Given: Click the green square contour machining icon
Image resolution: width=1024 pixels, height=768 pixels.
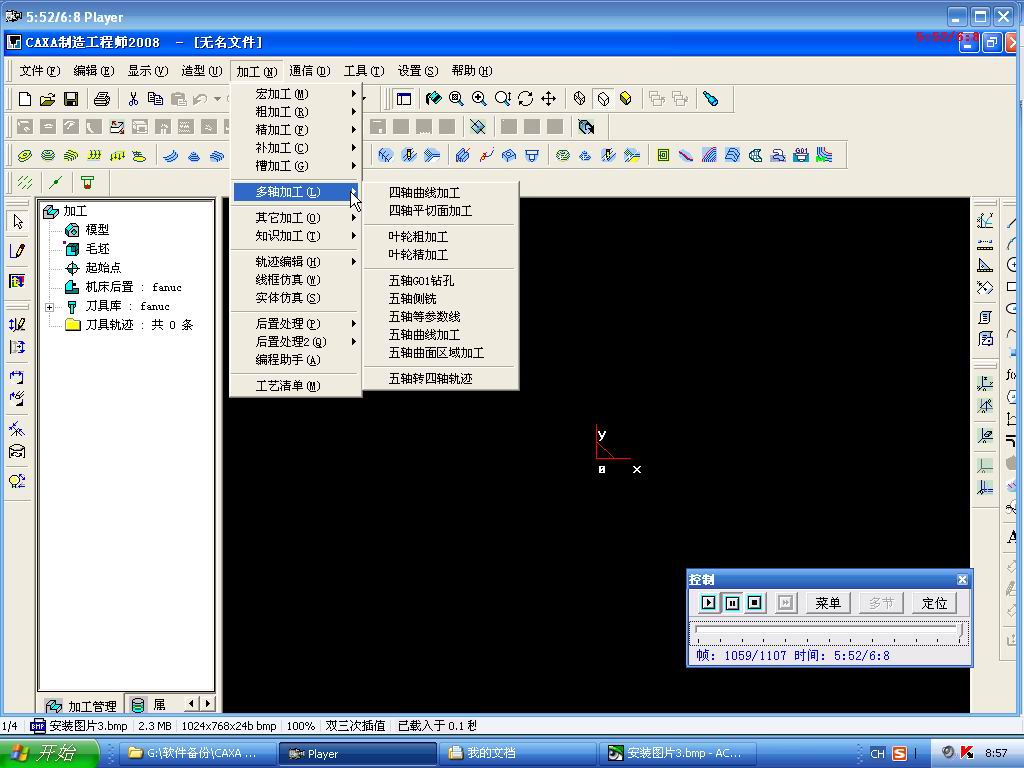Looking at the screenshot, I should click(663, 155).
